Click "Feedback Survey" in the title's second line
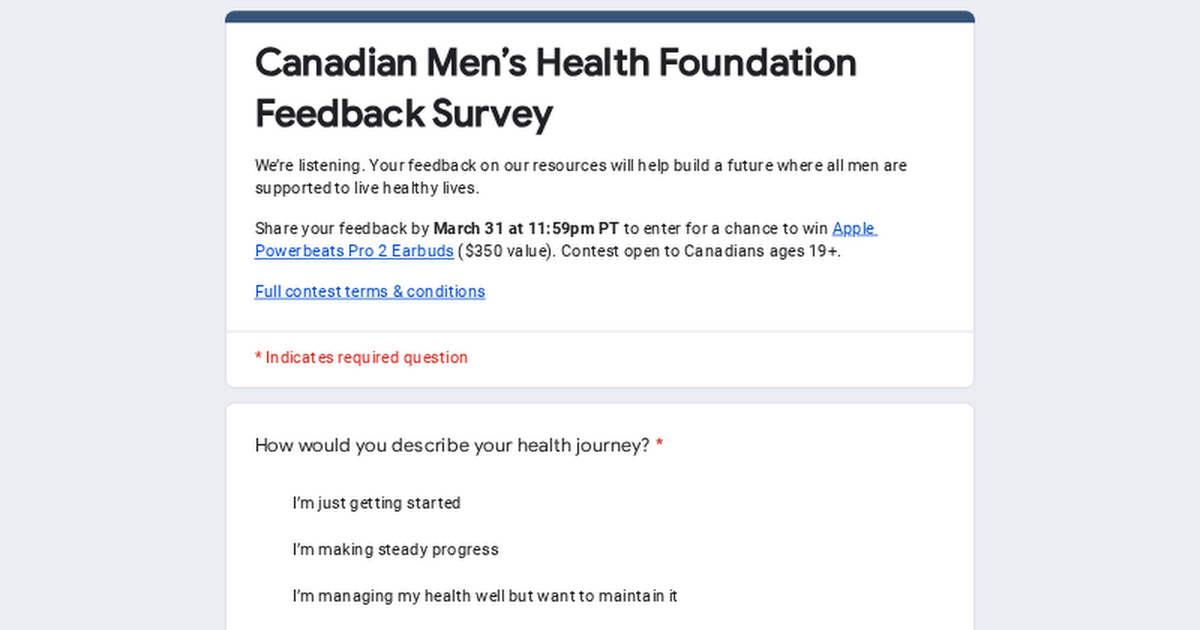Image resolution: width=1200 pixels, height=630 pixels. 404,113
